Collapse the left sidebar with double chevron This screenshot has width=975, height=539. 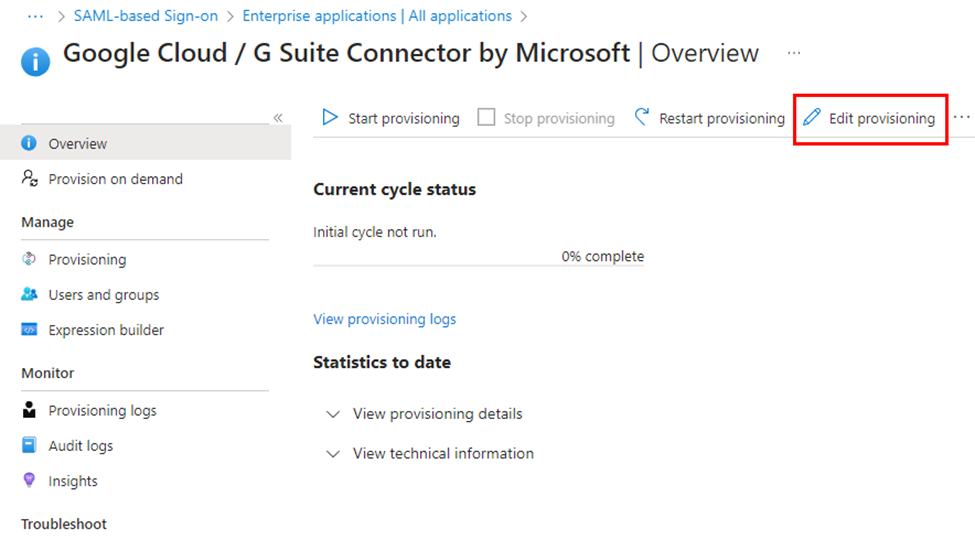click(278, 118)
